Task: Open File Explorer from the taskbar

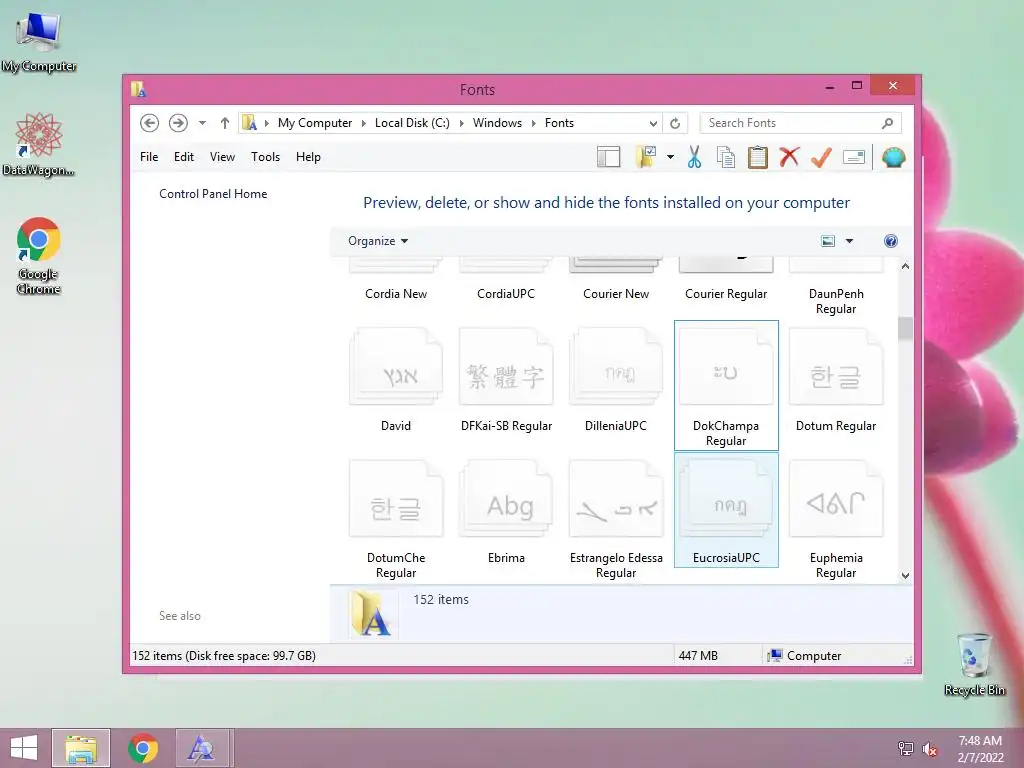Action: click(81, 748)
